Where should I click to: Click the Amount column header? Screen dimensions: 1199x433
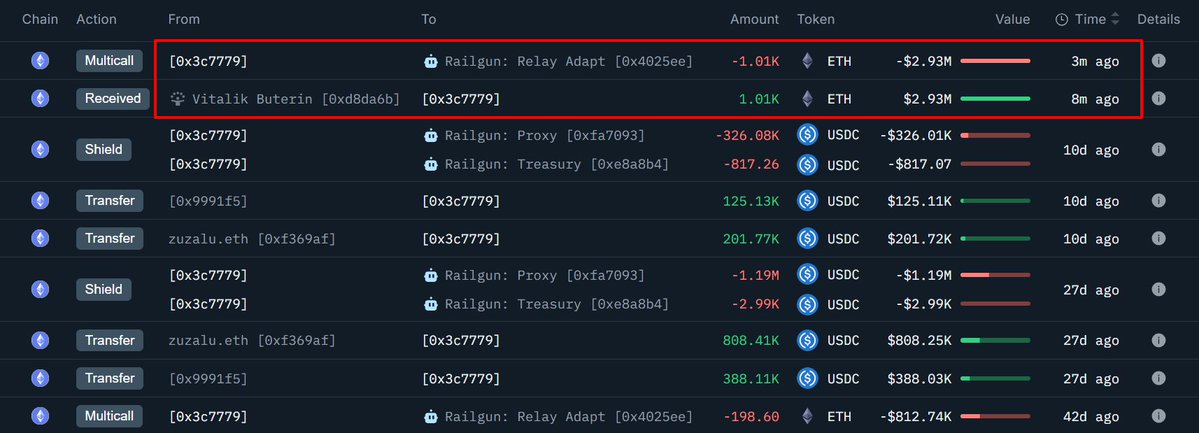click(754, 19)
